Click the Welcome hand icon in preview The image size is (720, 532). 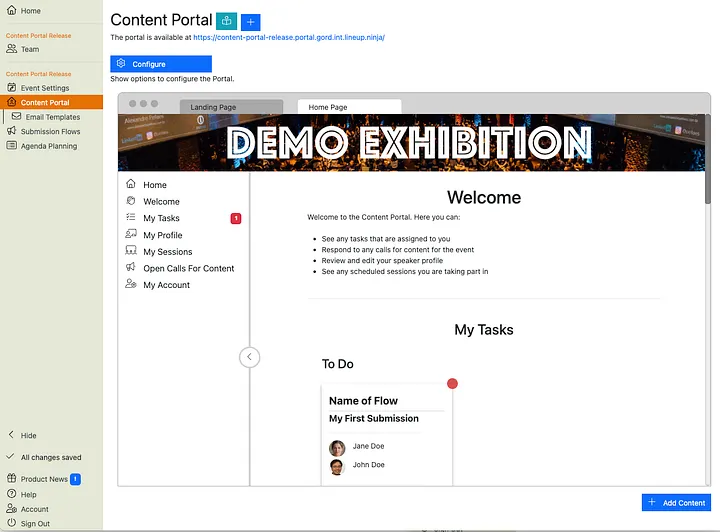131,201
